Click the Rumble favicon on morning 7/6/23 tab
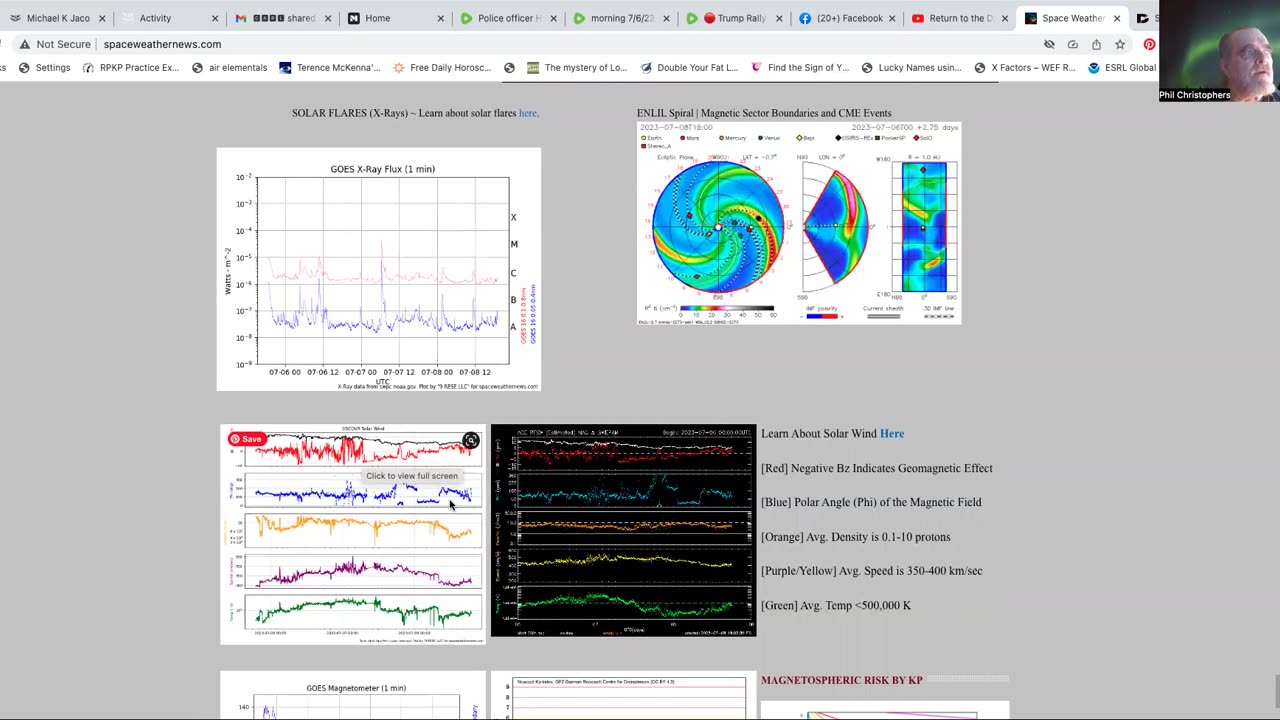 [x=579, y=18]
